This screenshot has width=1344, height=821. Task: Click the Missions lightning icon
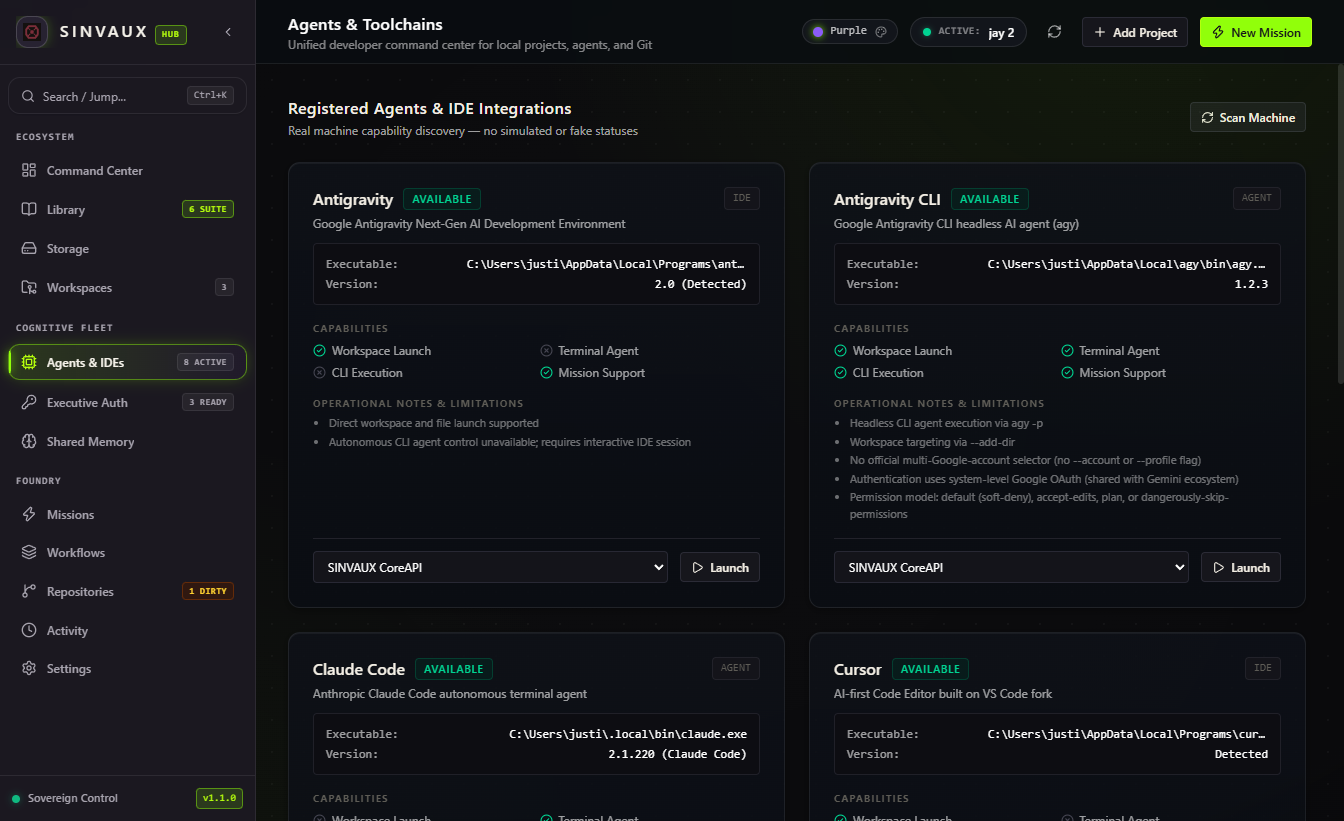pos(29,515)
